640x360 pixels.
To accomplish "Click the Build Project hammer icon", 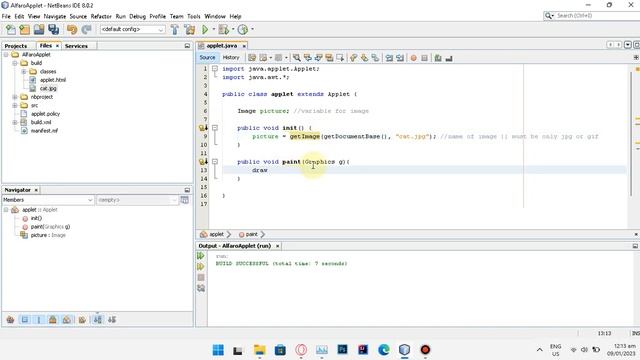I will [x=175, y=29].
